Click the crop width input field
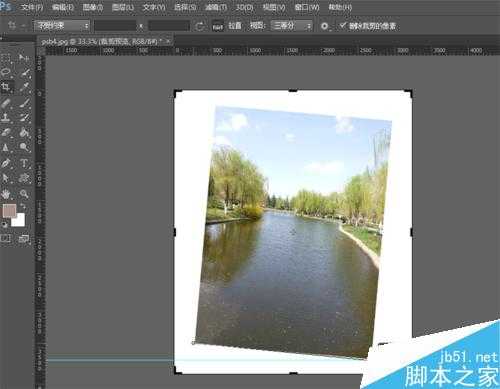The image size is (500, 389). coord(115,26)
